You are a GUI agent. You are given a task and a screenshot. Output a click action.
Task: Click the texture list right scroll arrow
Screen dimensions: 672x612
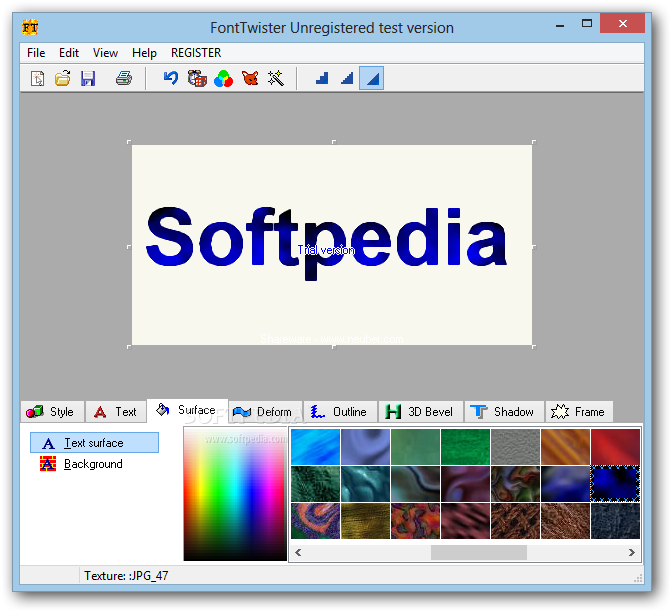(632, 552)
